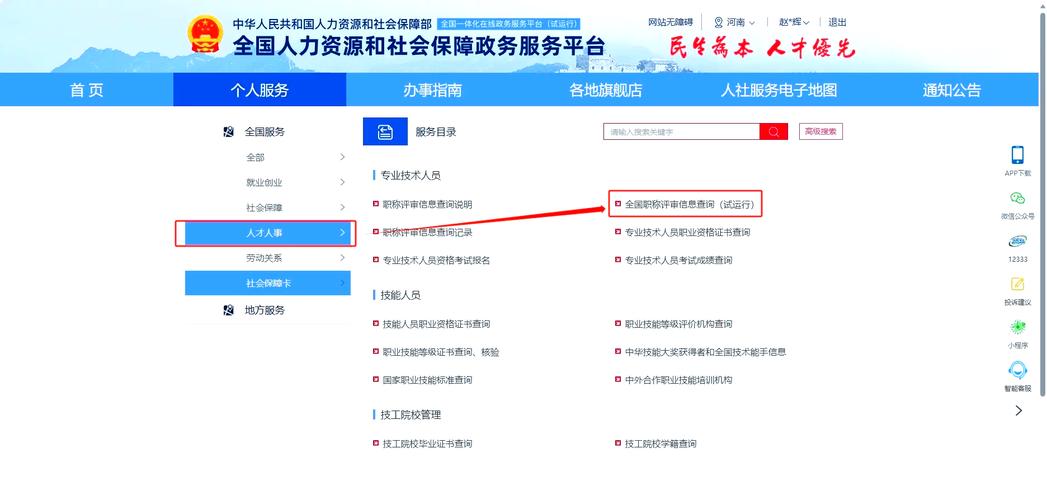Click the location pin icon beside 河南

click(718, 22)
